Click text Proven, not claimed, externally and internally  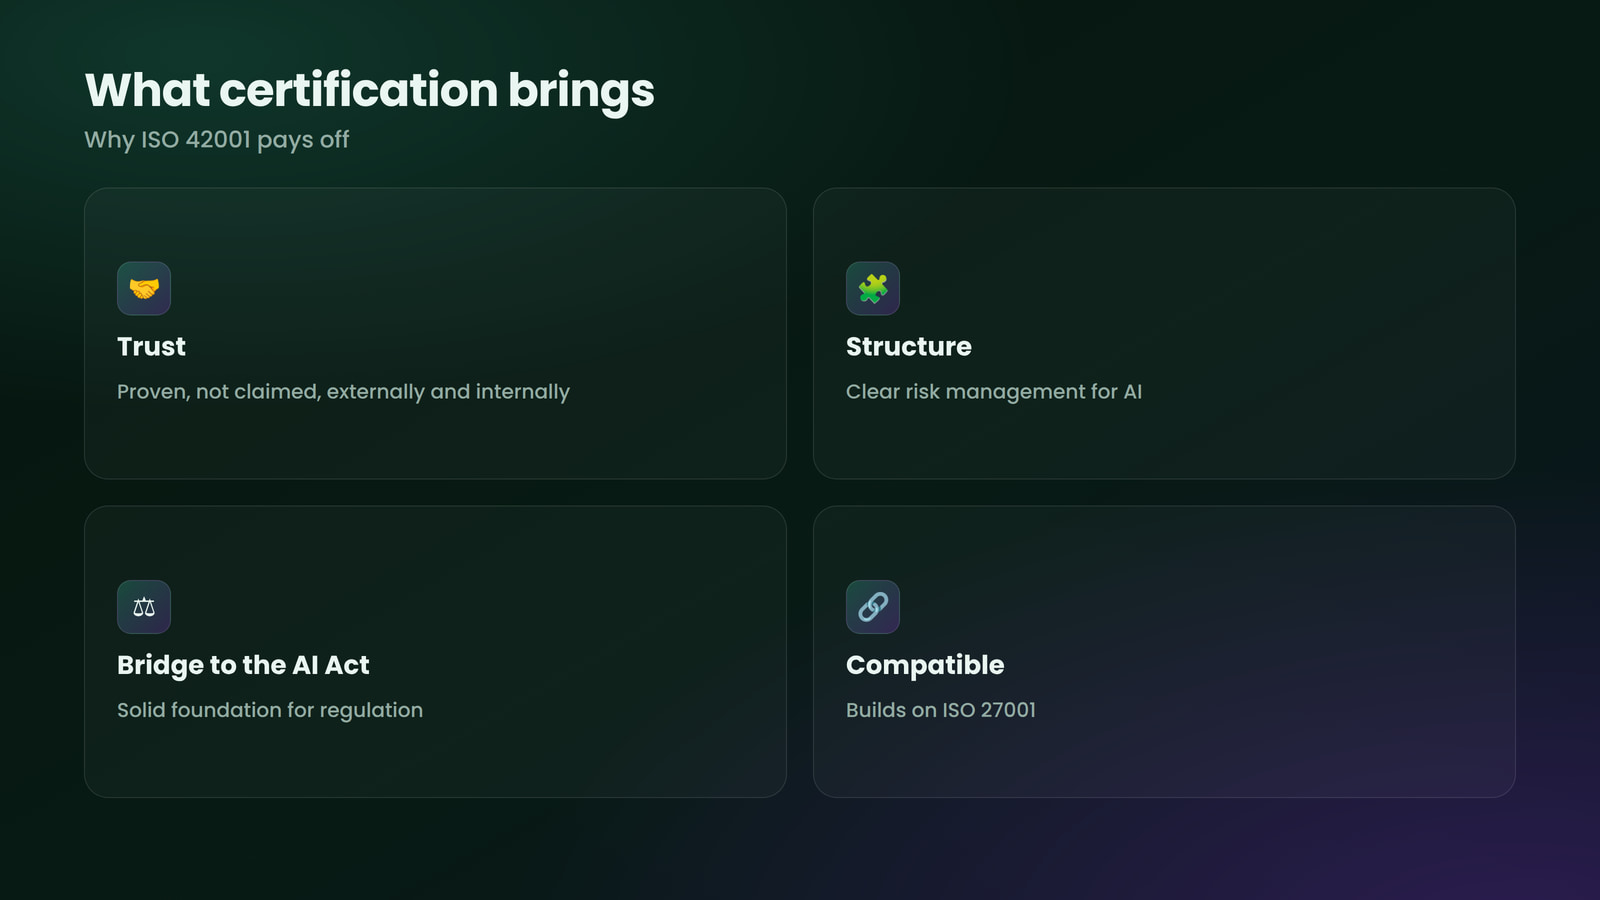point(343,392)
